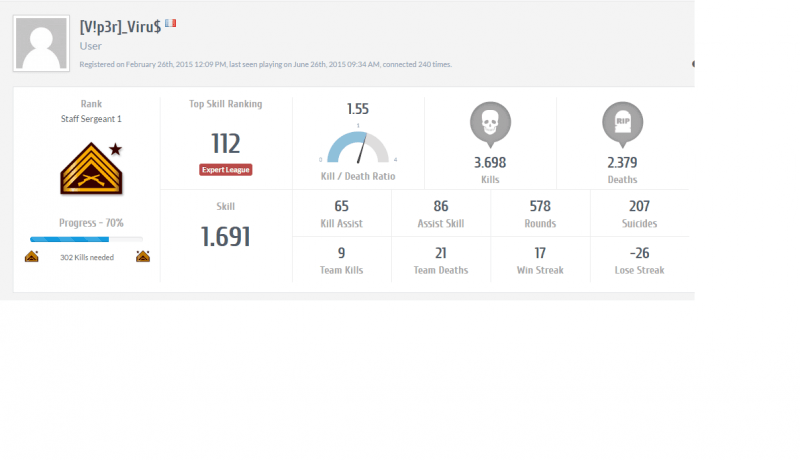Click the Rounds stat showing 578
This screenshot has height=460, width=800.
point(541,213)
